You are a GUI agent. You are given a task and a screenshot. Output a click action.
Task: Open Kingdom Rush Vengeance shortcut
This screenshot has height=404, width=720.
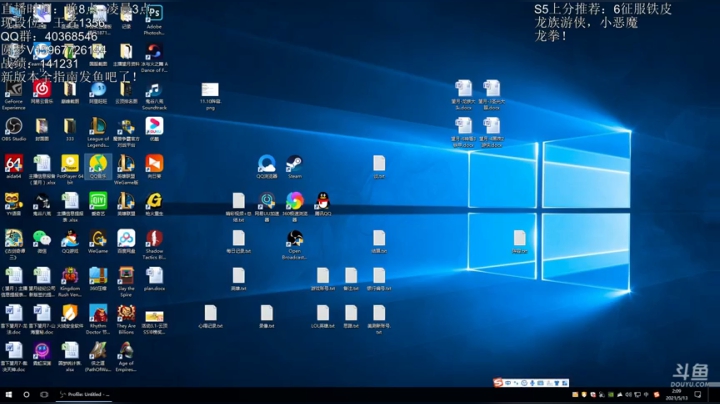click(70, 283)
